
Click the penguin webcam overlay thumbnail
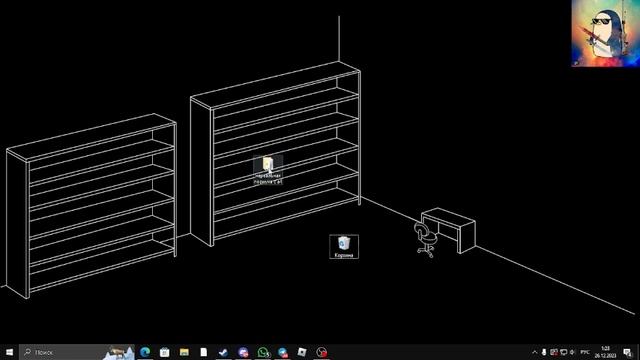coord(606,33)
